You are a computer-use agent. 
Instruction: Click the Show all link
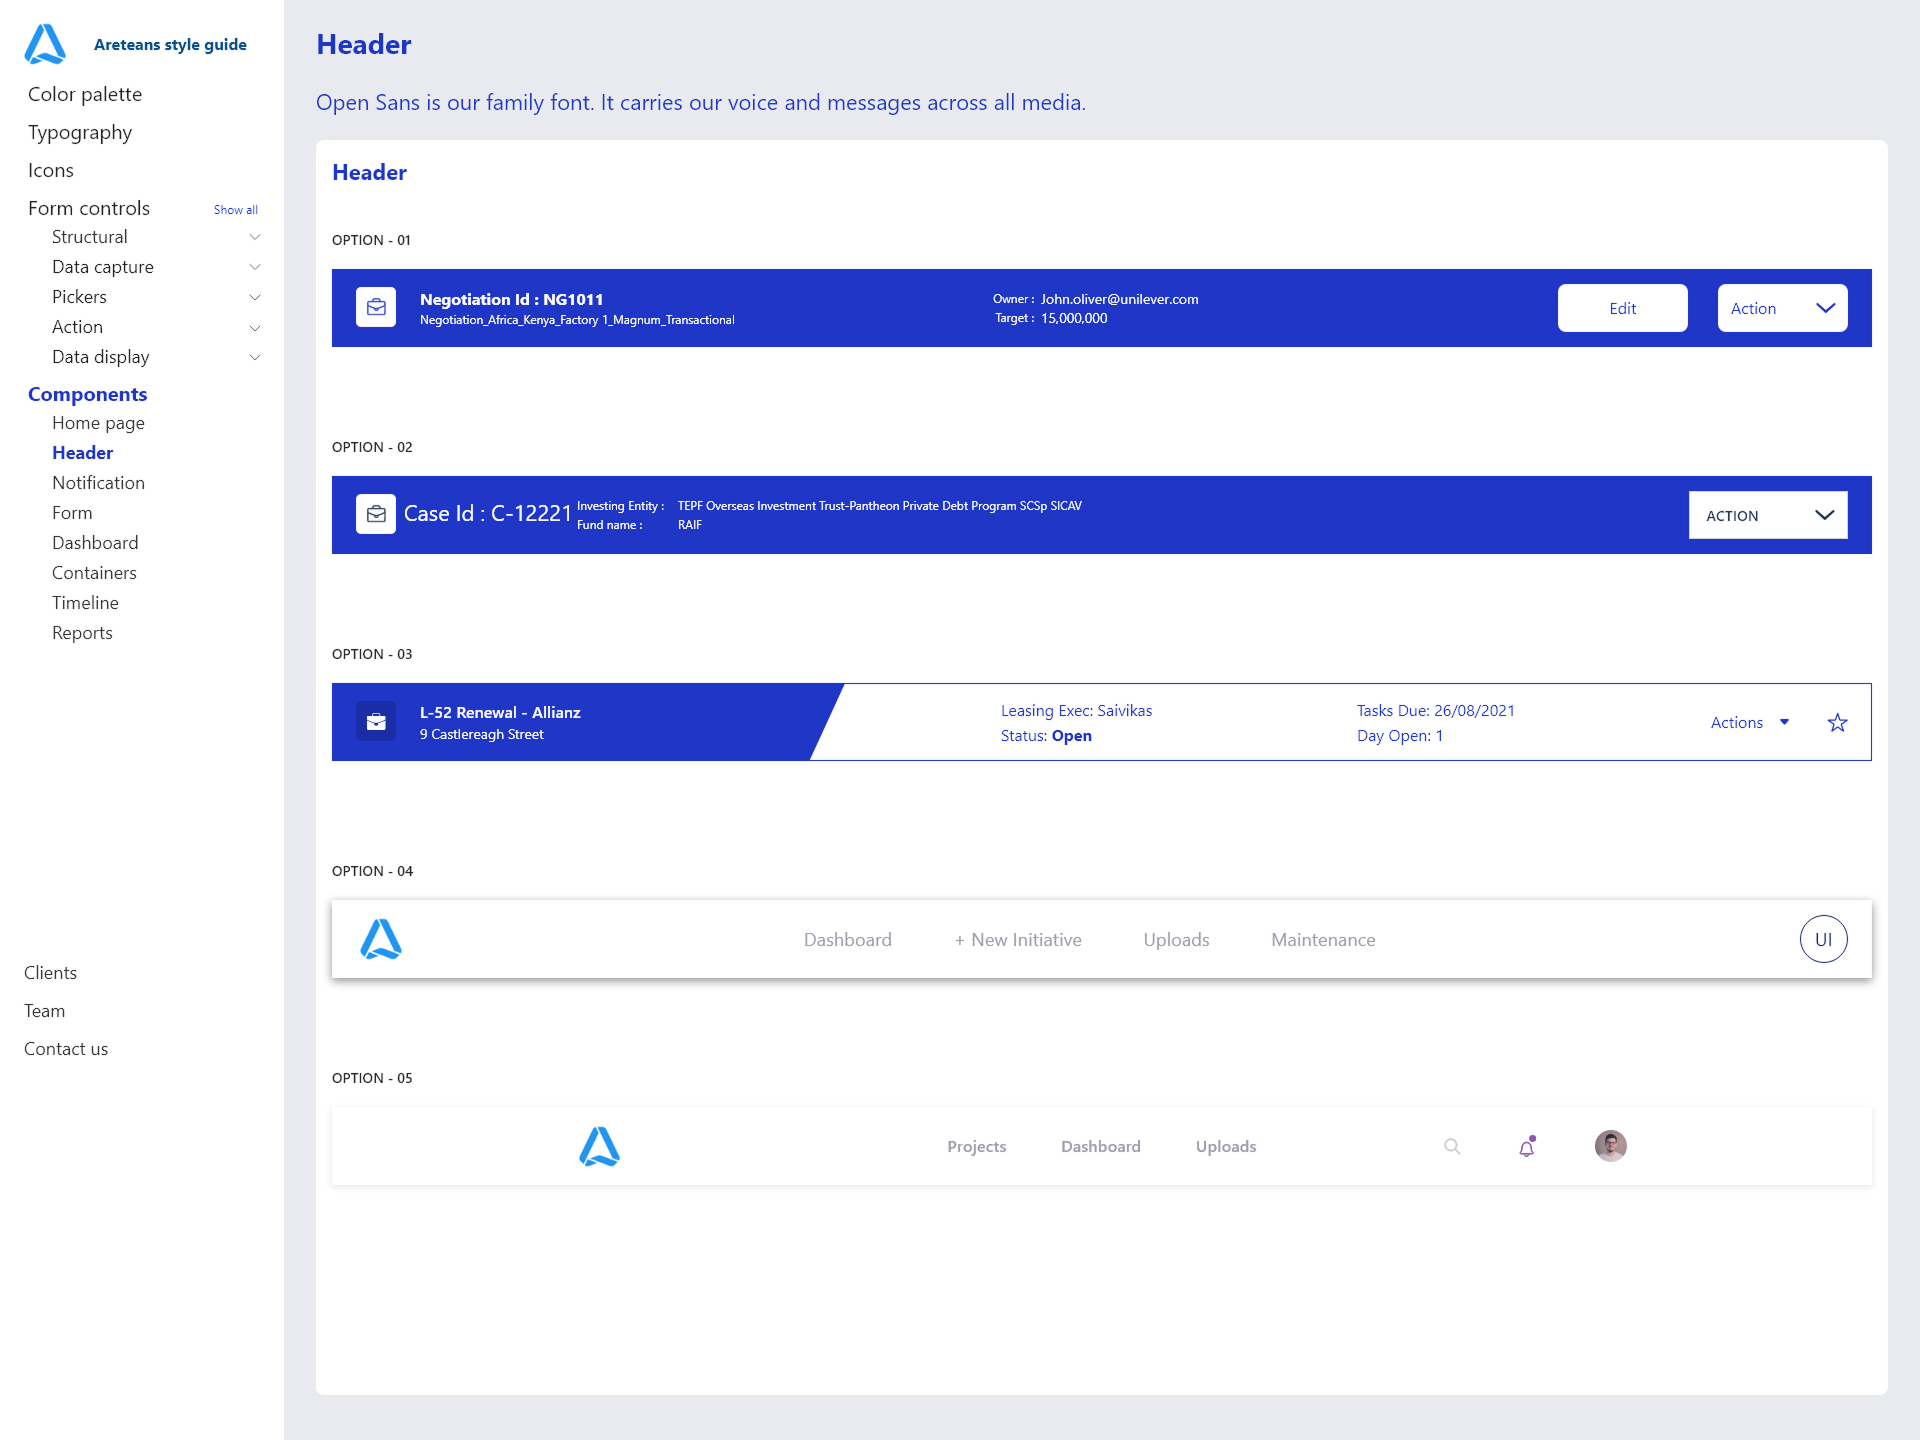[235, 210]
